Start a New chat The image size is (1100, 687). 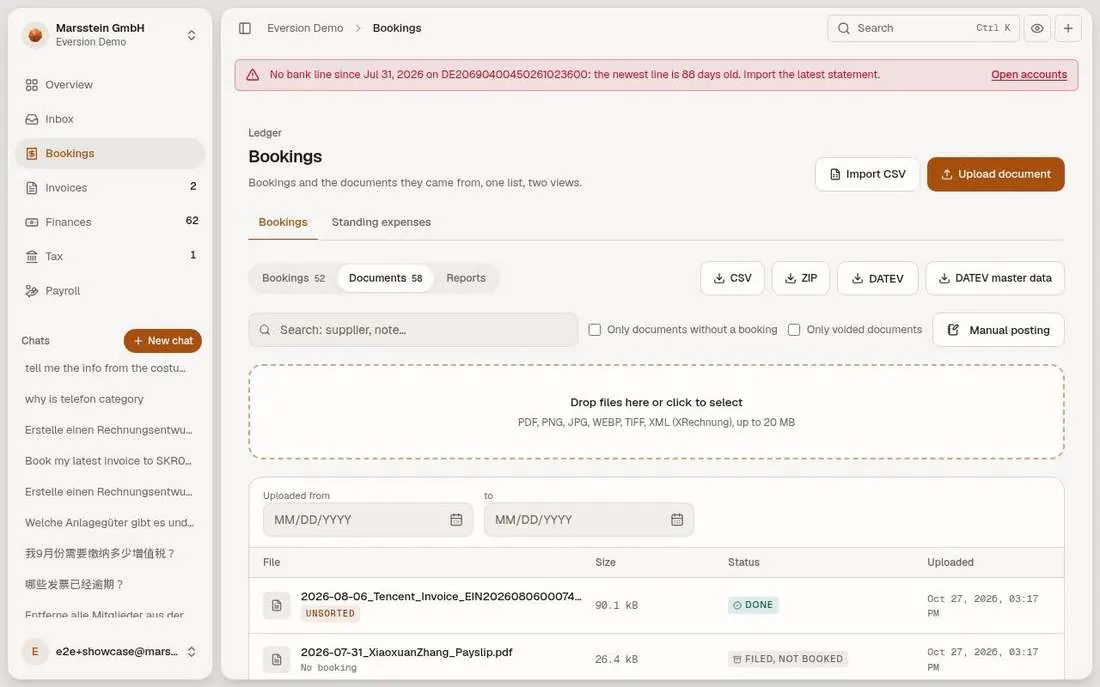pyautogui.click(x=163, y=340)
